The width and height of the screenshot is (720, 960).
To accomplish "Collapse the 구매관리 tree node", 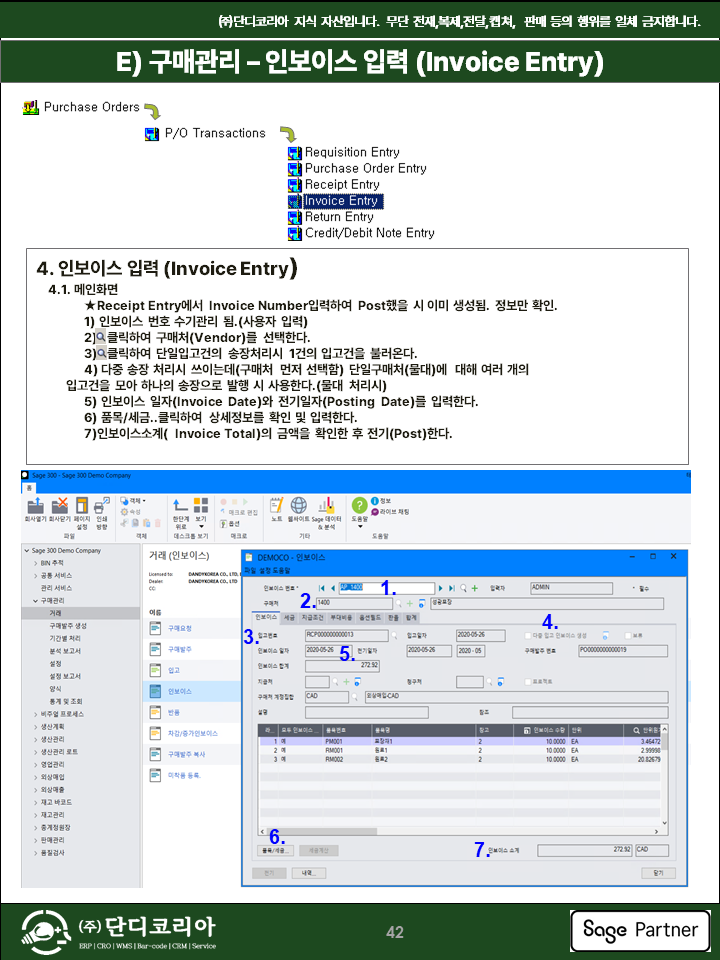I will pyautogui.click(x=36, y=601).
